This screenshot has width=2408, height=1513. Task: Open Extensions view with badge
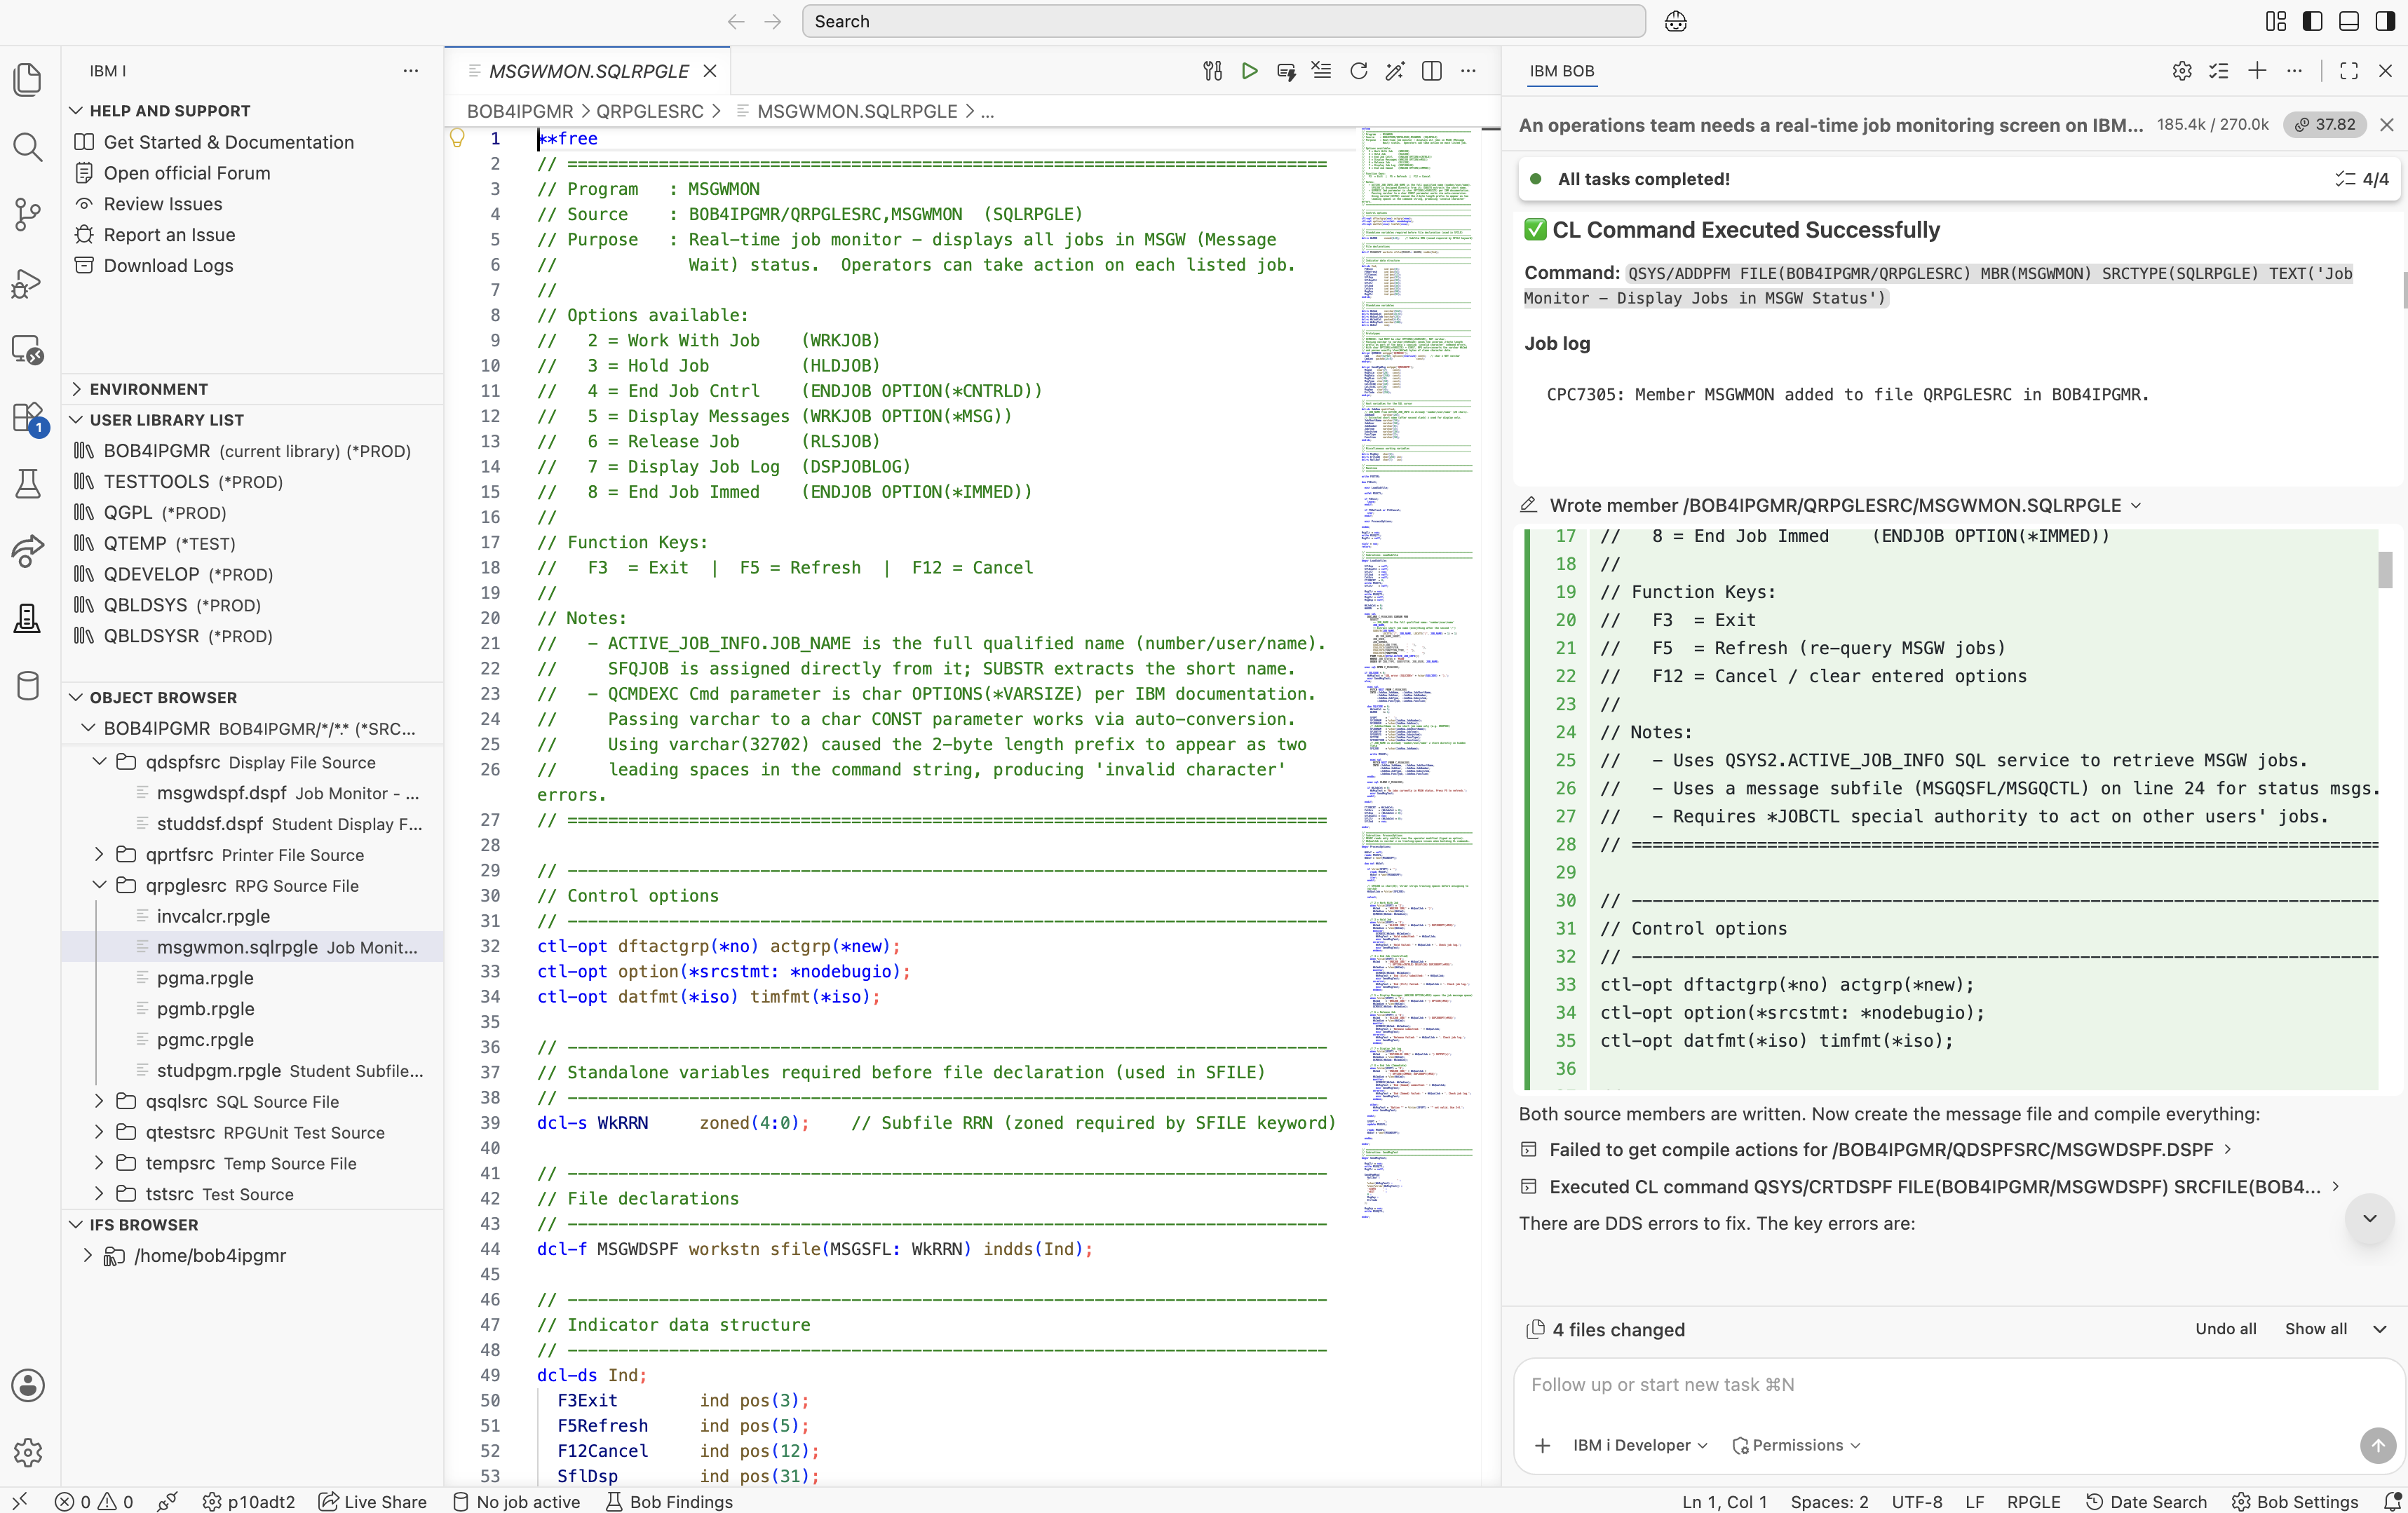coord(28,418)
